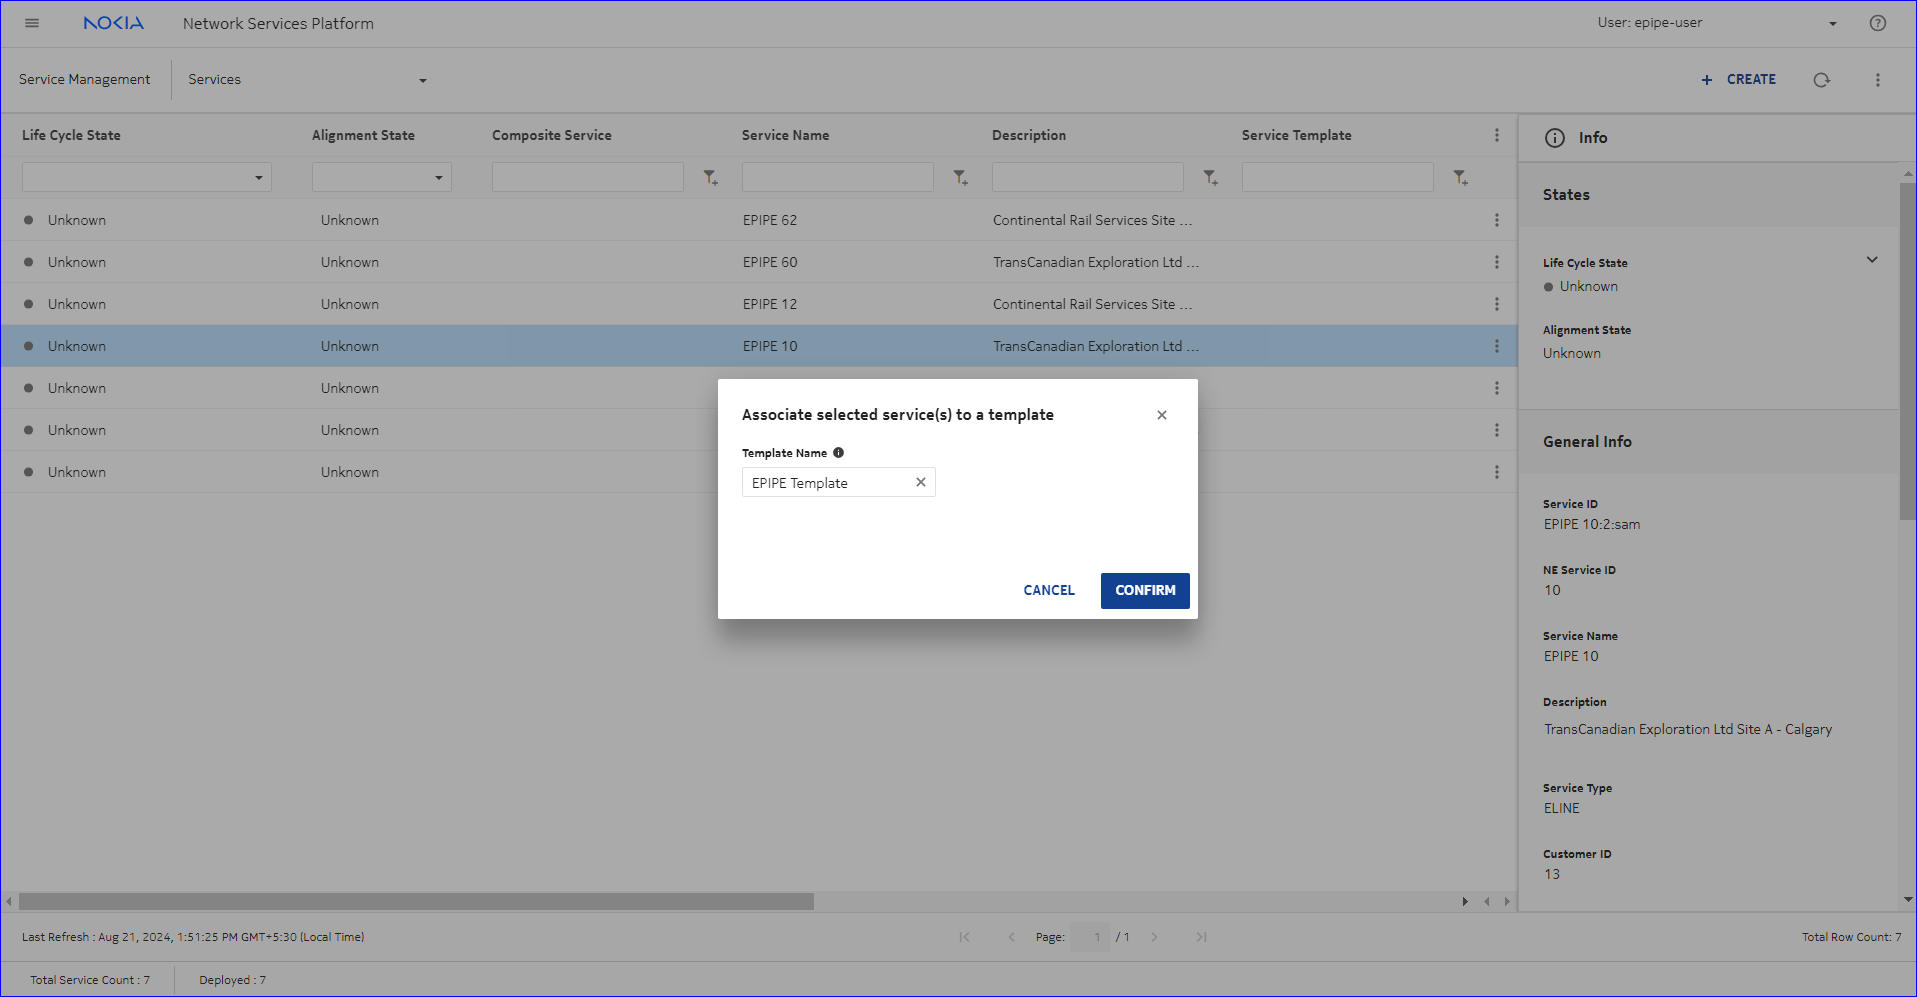Click the Composite Service filter icon
The image size is (1917, 997).
tap(710, 178)
